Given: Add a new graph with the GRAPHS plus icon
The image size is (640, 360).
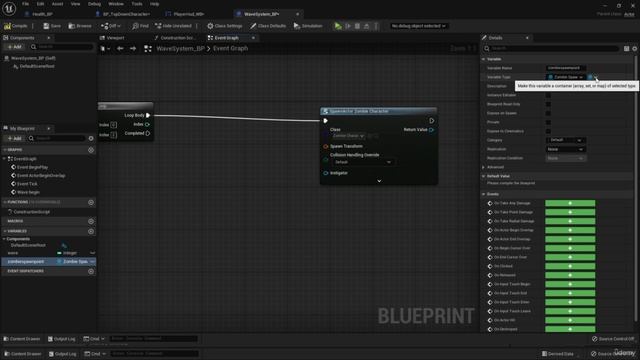Looking at the screenshot, I should (91, 150).
